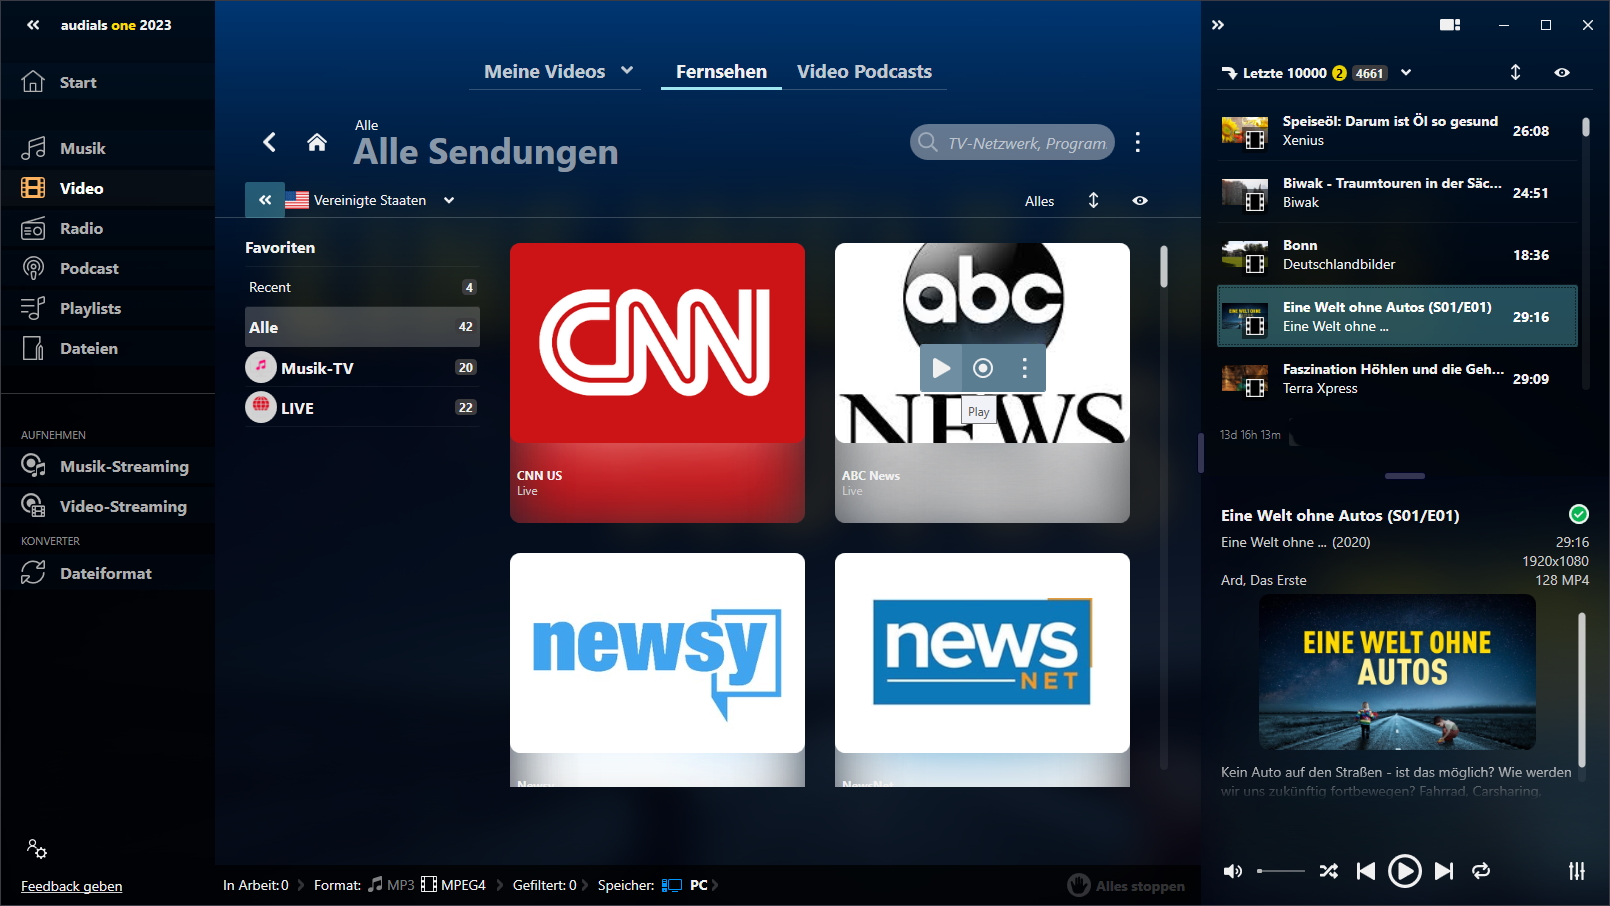This screenshot has width=1610, height=906.
Task: Skip to the next track
Action: click(1443, 871)
